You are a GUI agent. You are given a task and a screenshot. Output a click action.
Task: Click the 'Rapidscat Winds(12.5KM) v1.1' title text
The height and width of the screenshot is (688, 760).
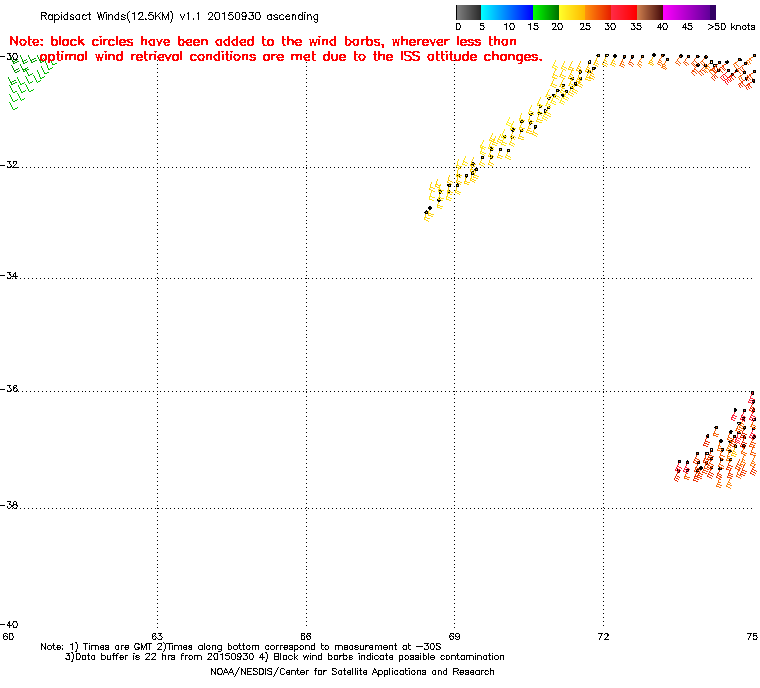pyautogui.click(x=121, y=16)
